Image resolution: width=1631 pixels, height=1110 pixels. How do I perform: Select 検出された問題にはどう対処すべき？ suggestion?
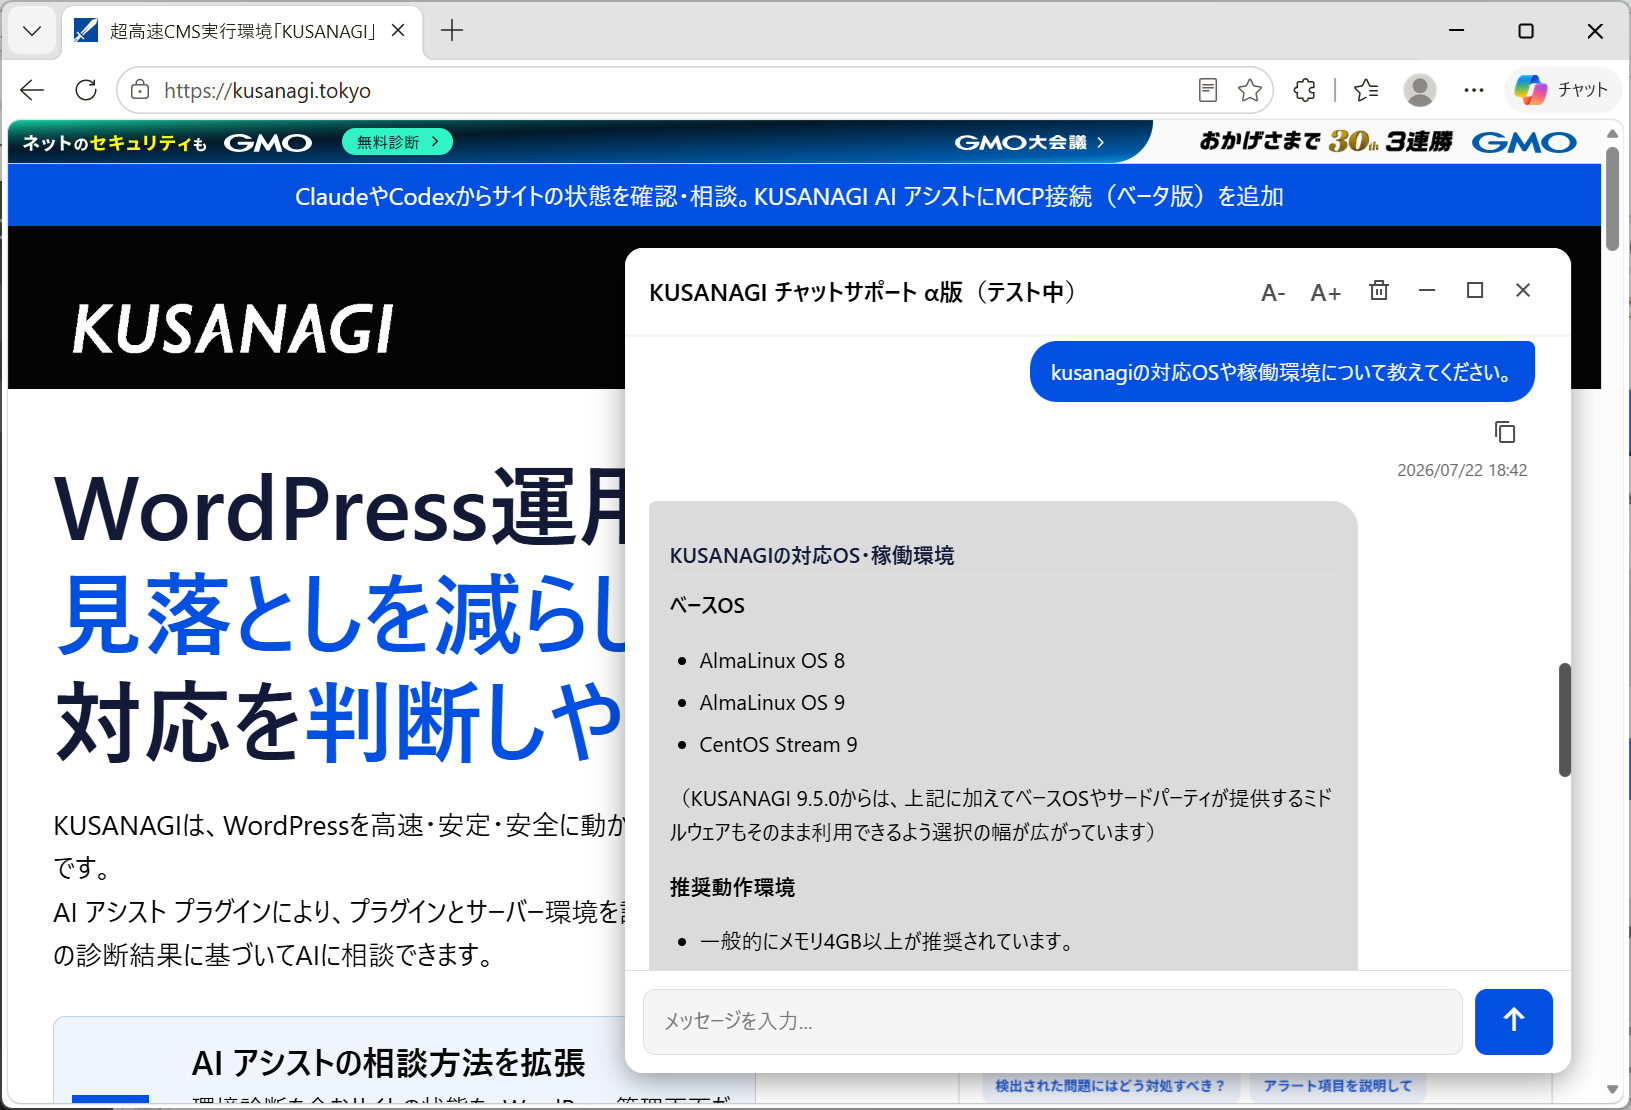1110,1086
